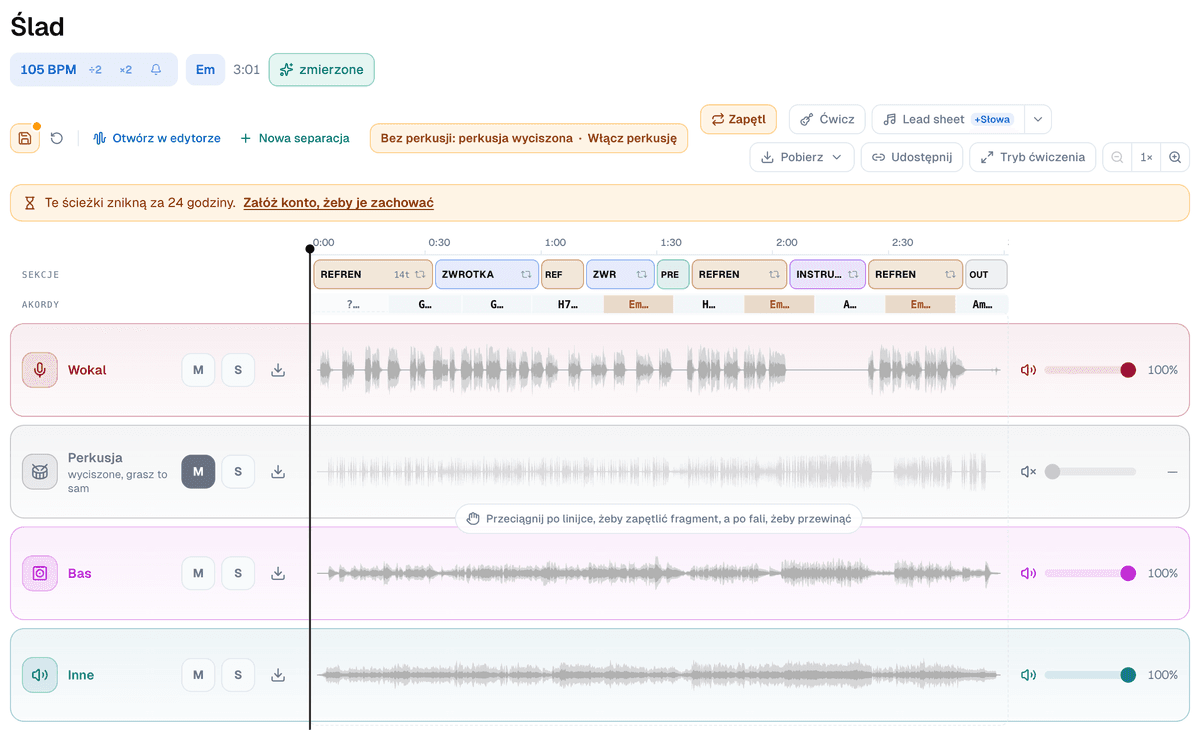Select the PRE section chip
The width and height of the screenshot is (1200, 732).
tap(673, 274)
